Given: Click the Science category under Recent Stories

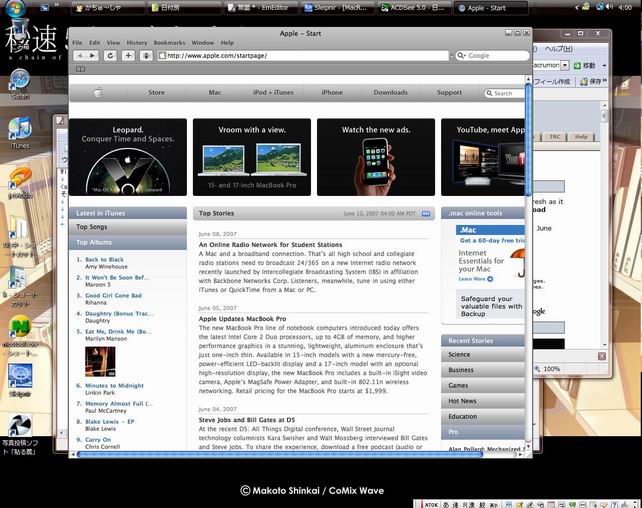Looking at the screenshot, I should coord(483,354).
